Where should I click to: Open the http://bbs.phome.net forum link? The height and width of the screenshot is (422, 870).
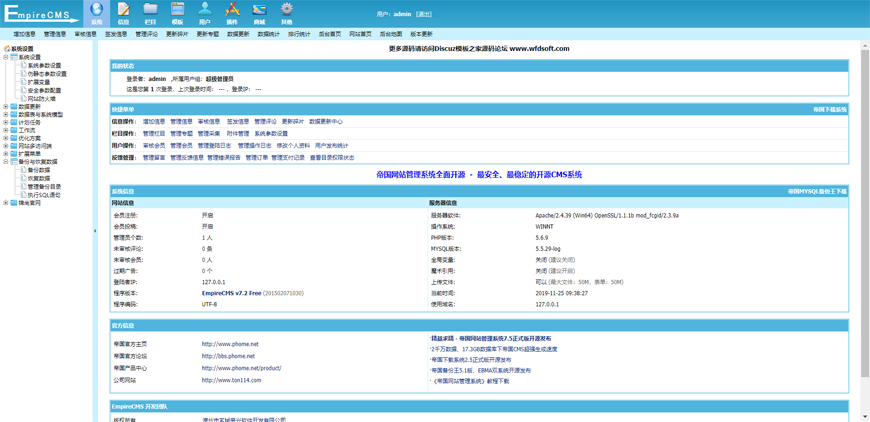tap(228, 356)
